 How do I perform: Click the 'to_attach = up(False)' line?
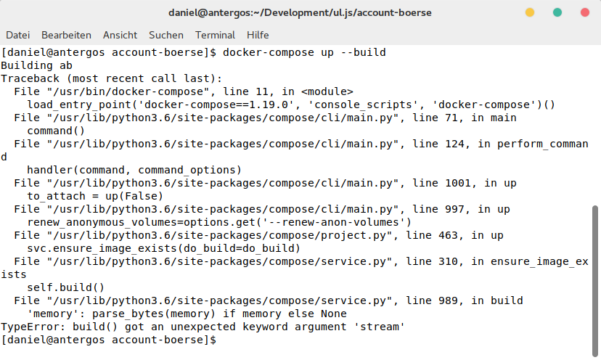(x=95, y=196)
